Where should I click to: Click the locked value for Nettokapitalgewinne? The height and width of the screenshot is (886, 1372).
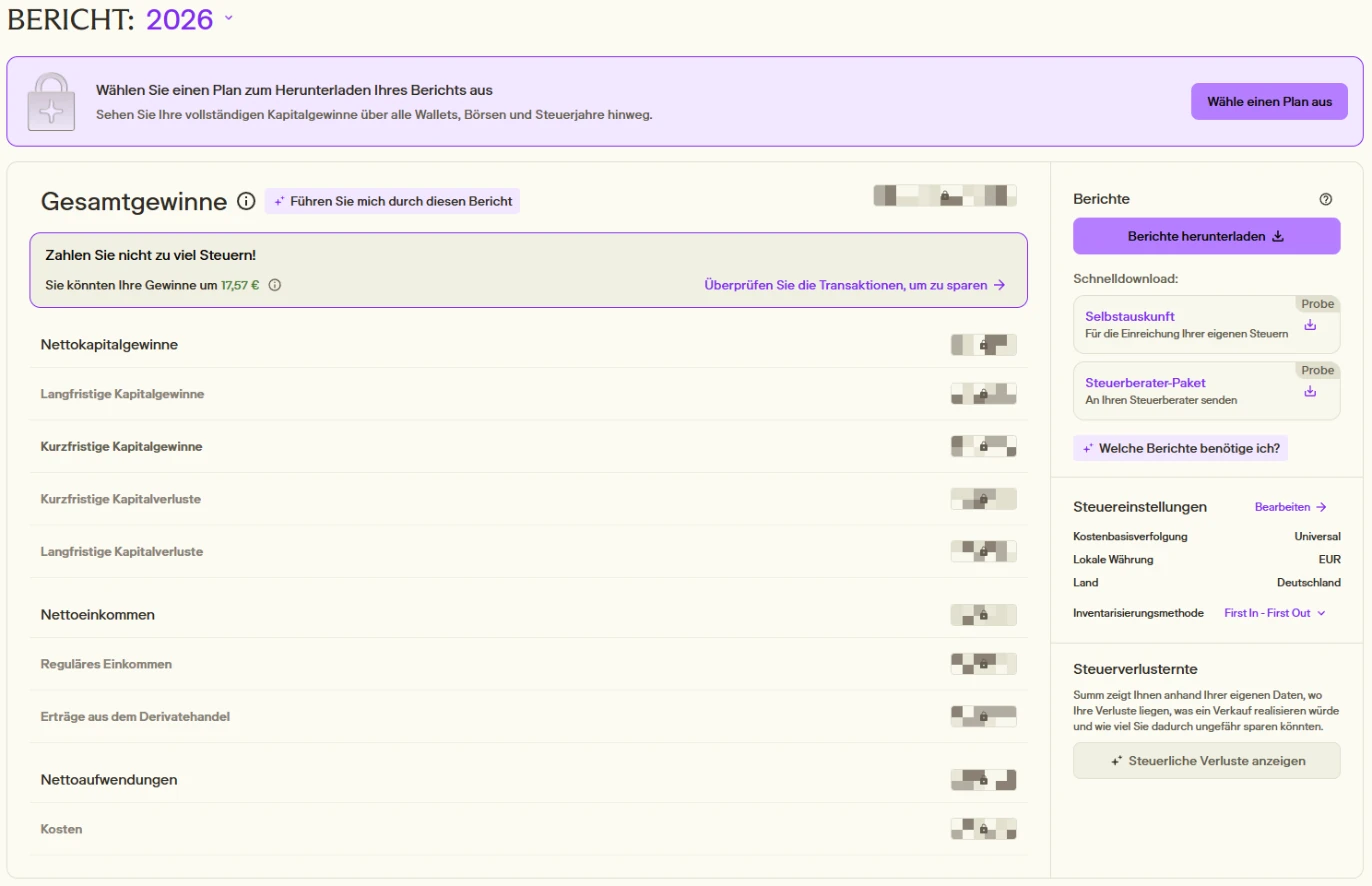[x=983, y=345]
